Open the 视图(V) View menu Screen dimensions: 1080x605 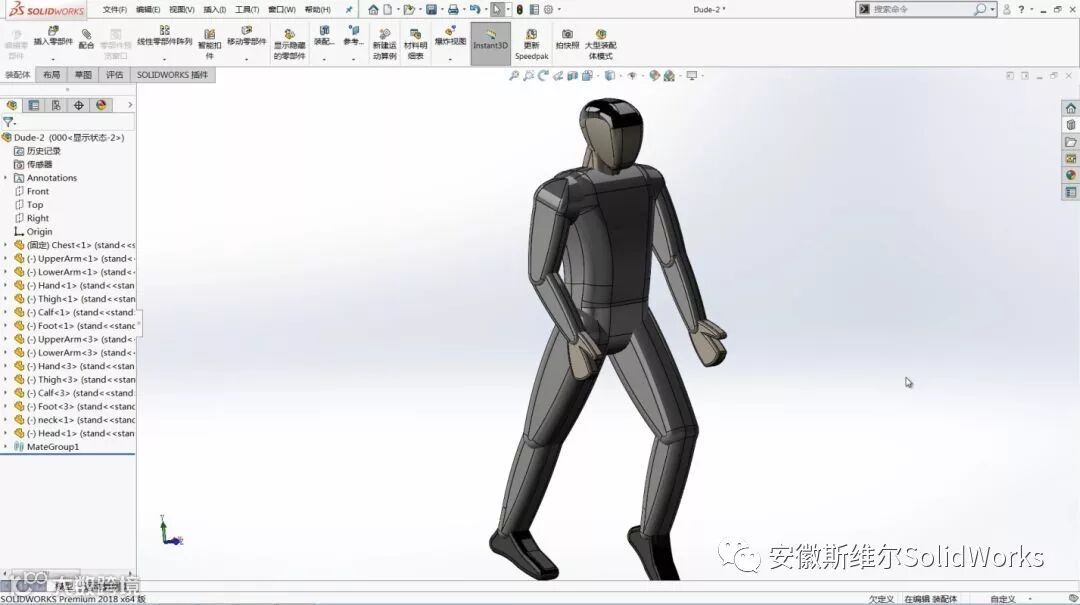(182, 10)
